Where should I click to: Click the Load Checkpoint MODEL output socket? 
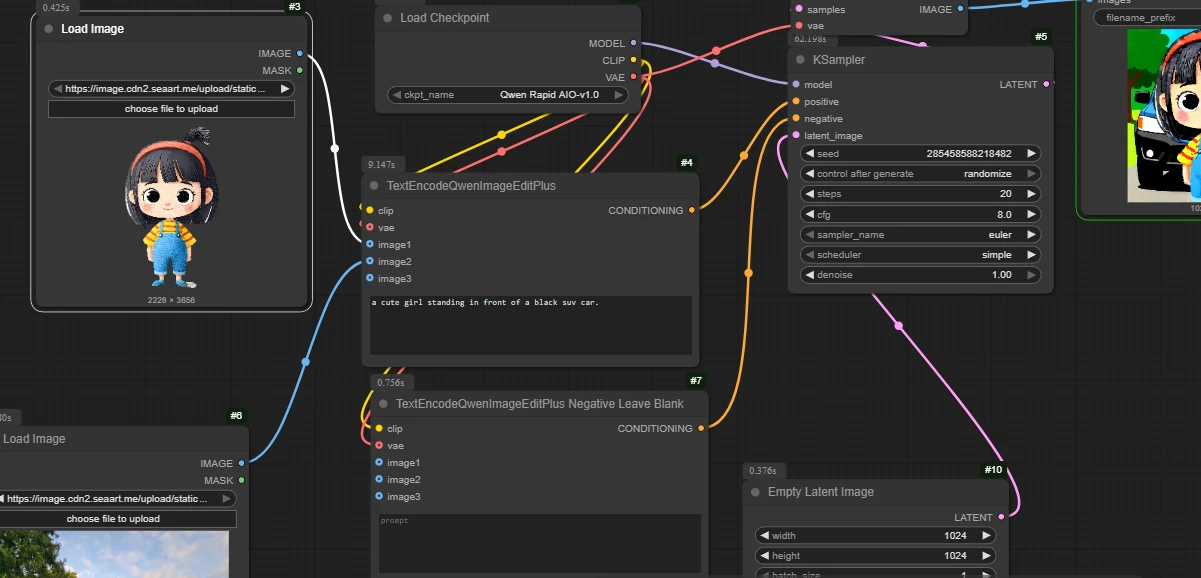tap(634, 44)
